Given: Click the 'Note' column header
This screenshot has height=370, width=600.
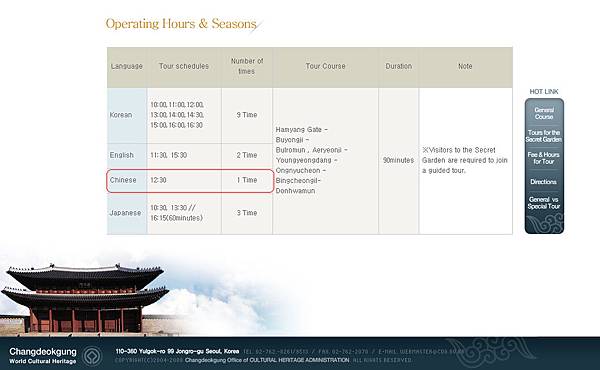Looking at the screenshot, I should [x=465, y=66].
